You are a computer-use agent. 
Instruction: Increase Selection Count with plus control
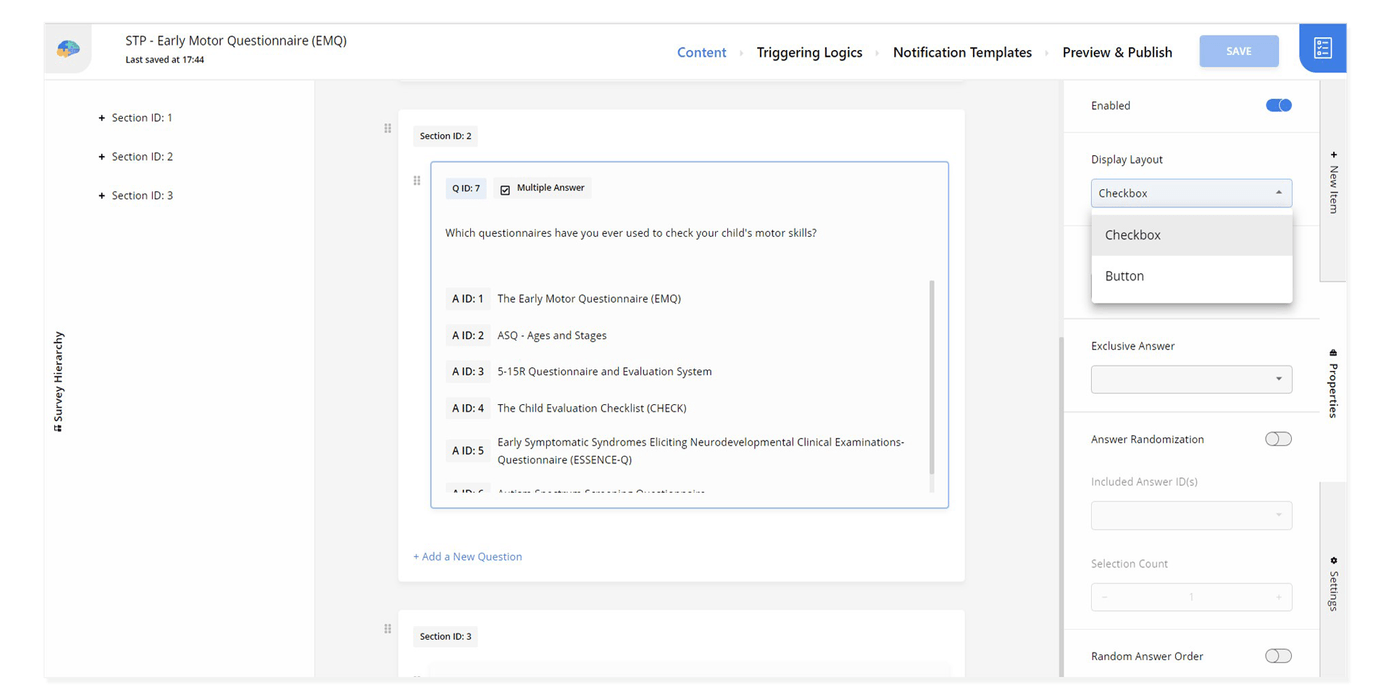1278,596
